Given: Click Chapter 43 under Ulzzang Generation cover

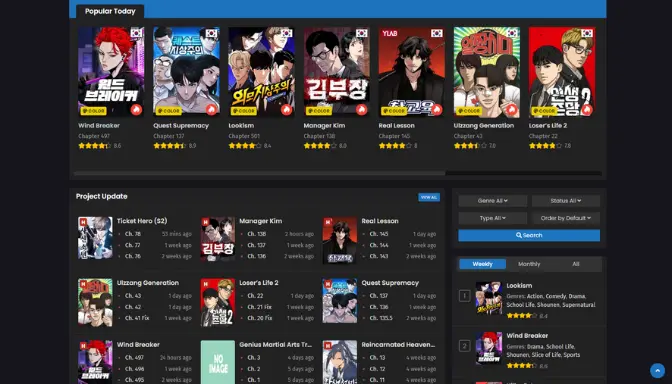Looking at the screenshot, I should (468, 136).
